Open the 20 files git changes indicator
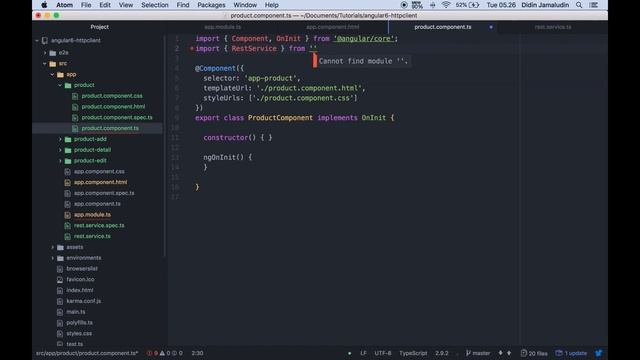The height and width of the screenshot is (360, 640). coord(534,353)
